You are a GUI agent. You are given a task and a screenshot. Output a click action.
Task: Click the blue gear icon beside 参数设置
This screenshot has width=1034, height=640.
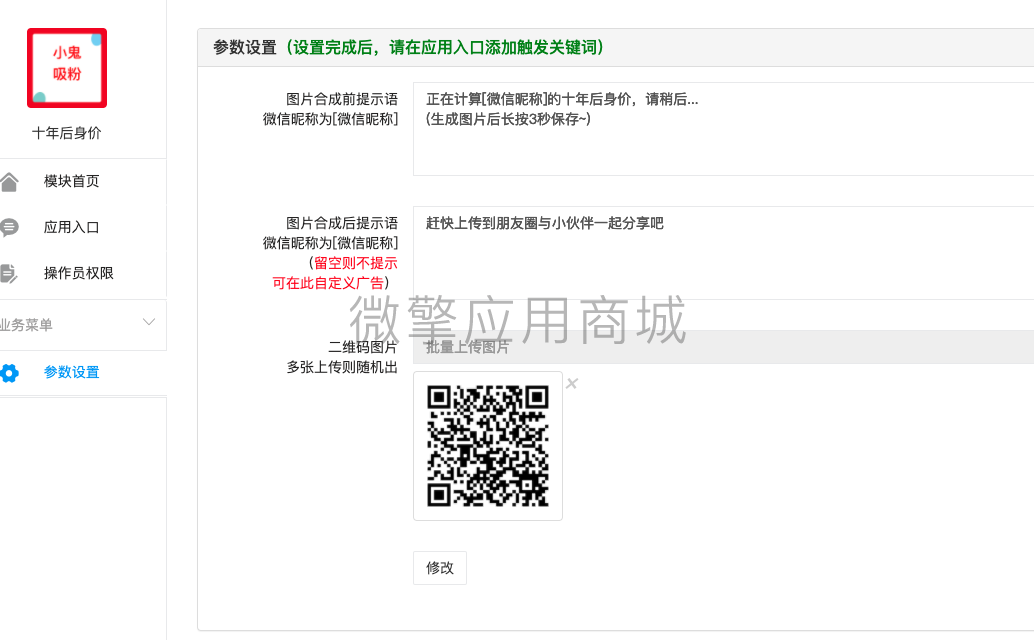point(9,371)
